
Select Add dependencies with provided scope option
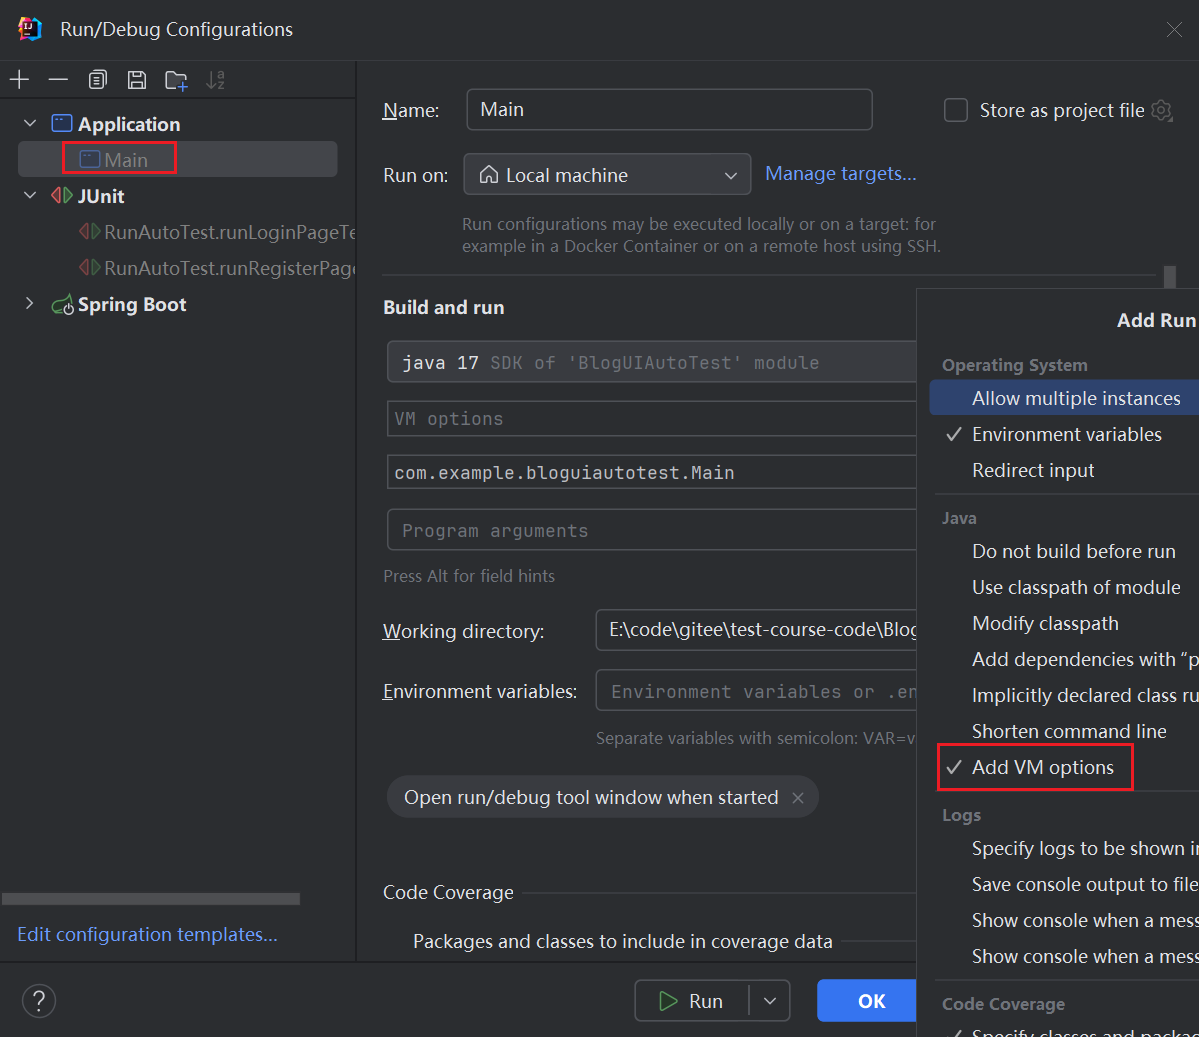point(1064,659)
